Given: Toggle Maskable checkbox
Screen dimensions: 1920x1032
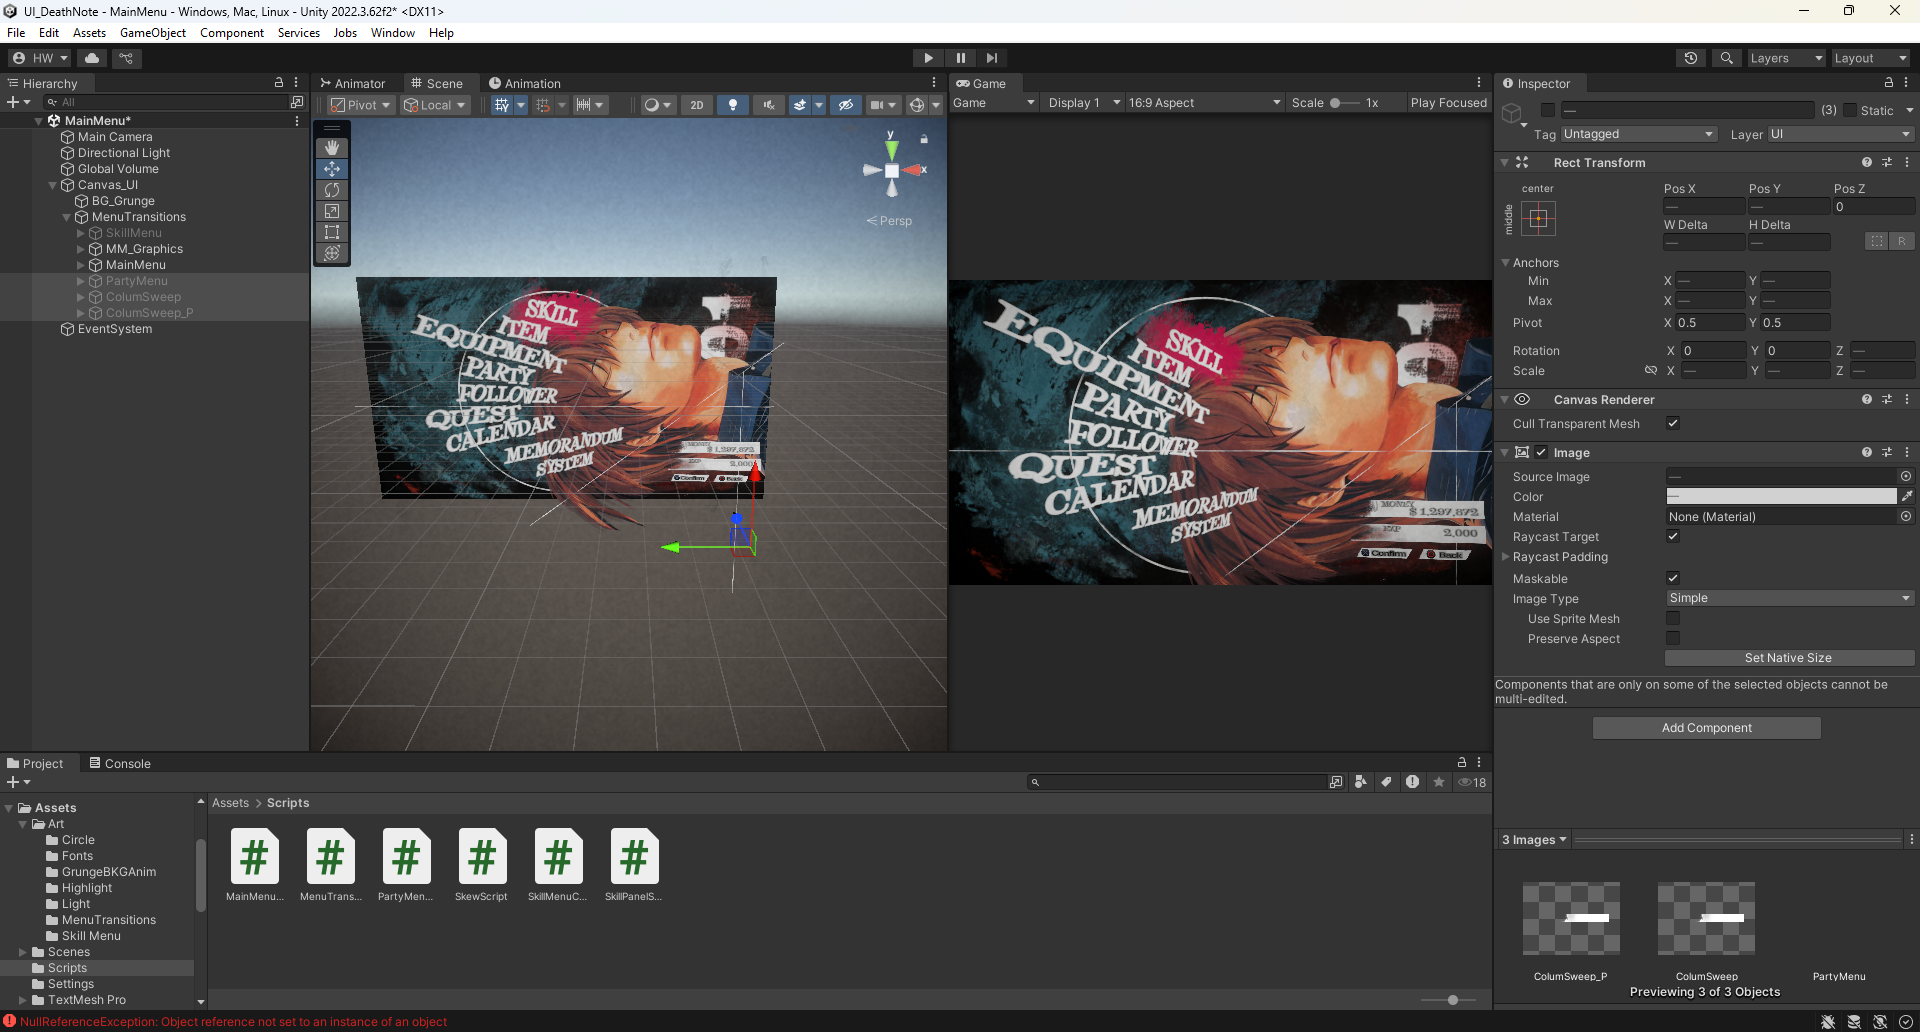Looking at the screenshot, I should point(1673,578).
